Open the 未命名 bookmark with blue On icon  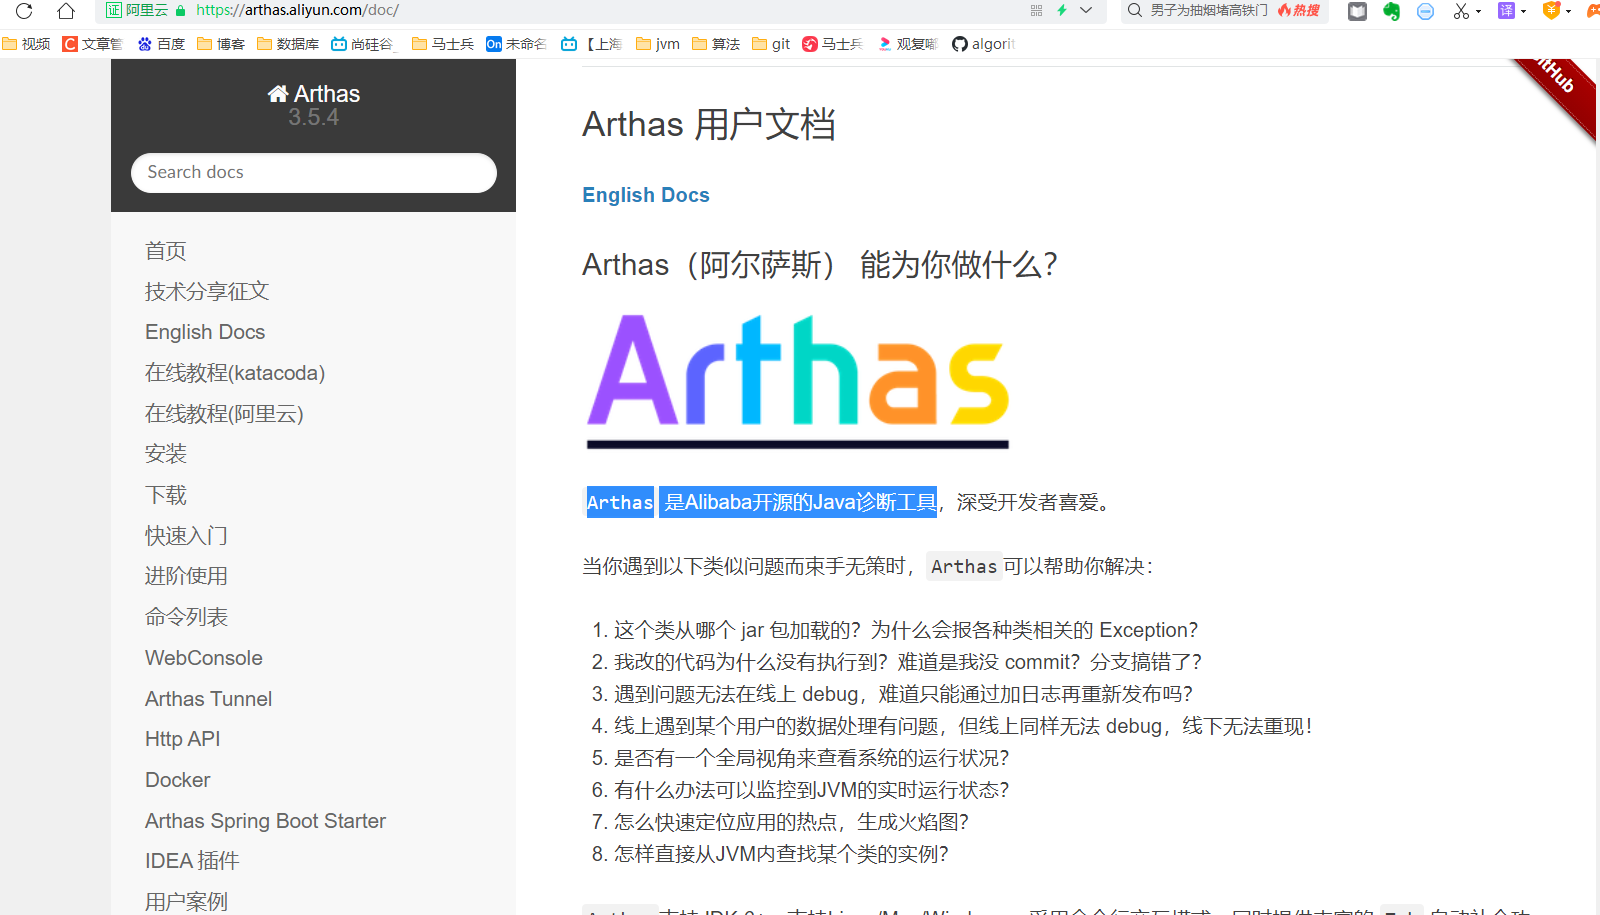click(x=516, y=44)
